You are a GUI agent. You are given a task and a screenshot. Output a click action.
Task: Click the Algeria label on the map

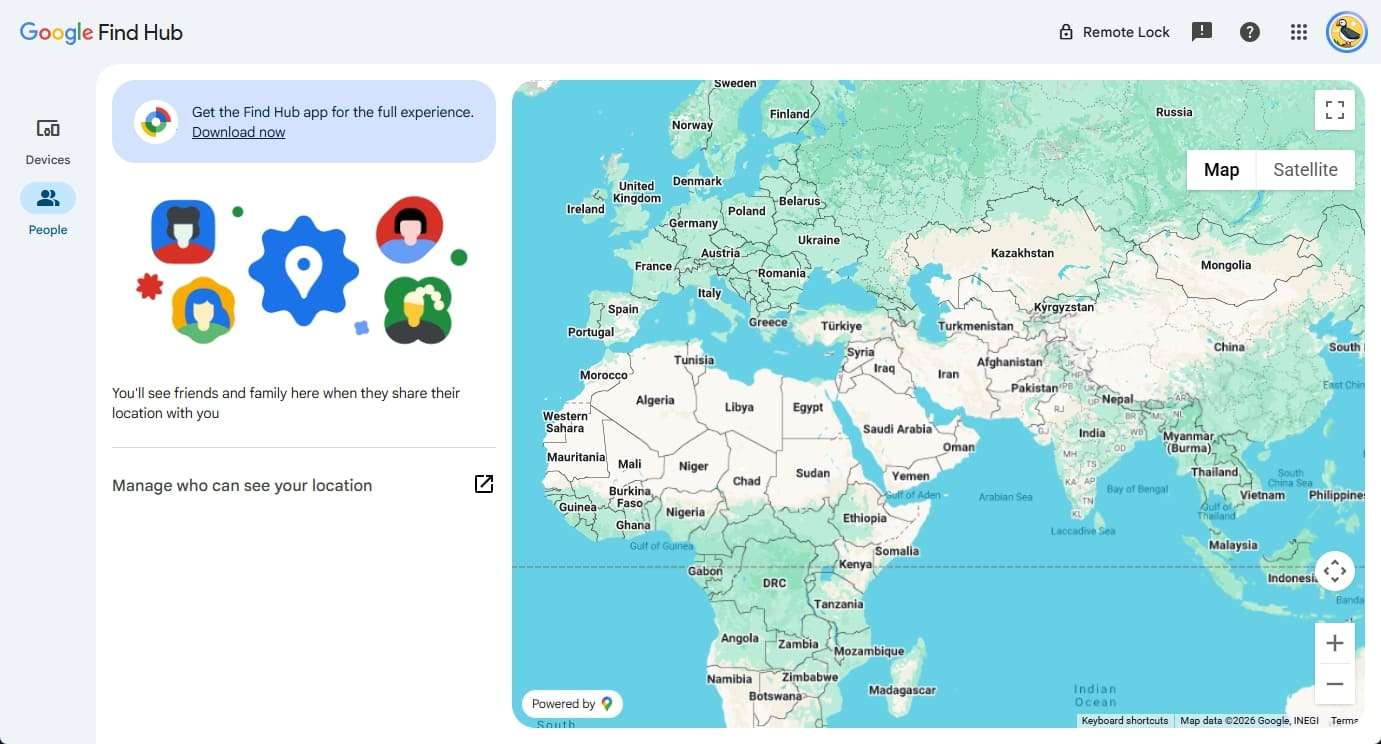click(655, 400)
